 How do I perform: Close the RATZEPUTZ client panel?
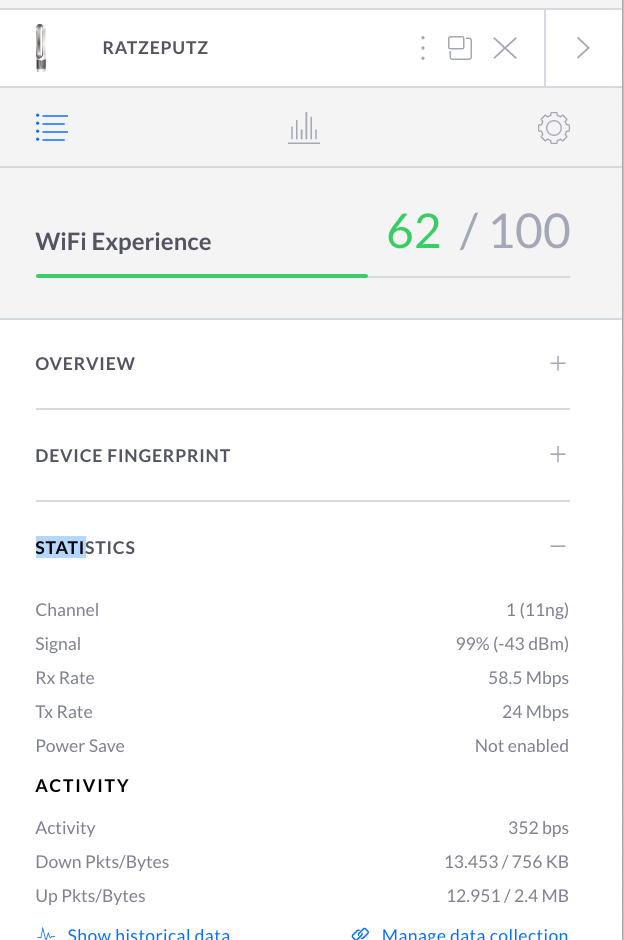tap(505, 48)
